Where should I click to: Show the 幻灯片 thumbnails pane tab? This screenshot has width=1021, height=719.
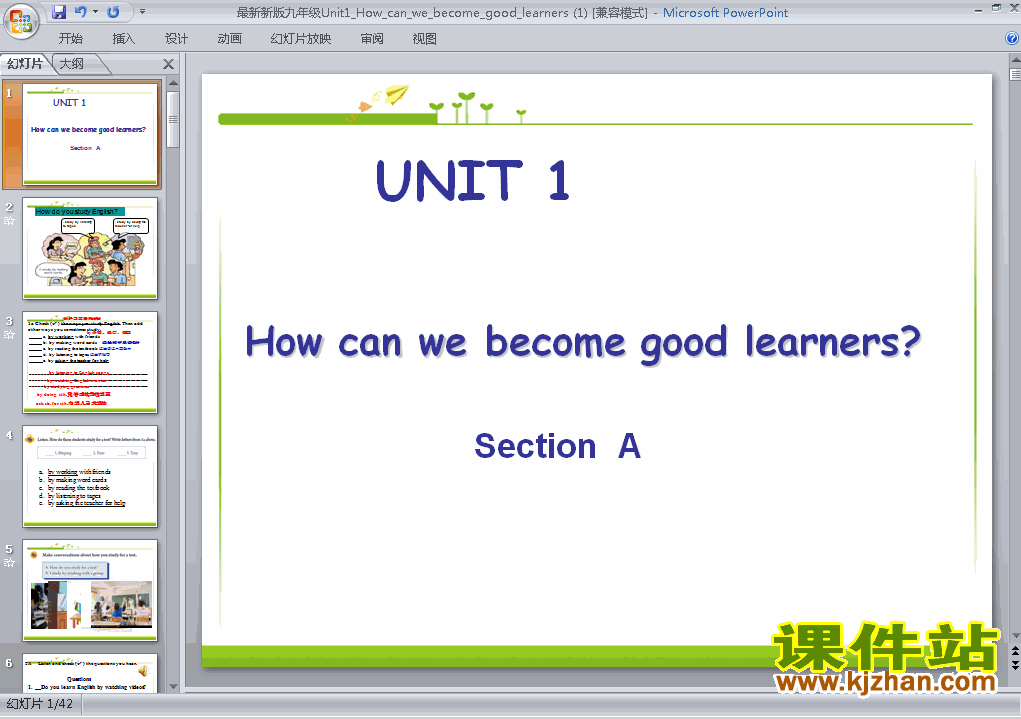click(25, 64)
